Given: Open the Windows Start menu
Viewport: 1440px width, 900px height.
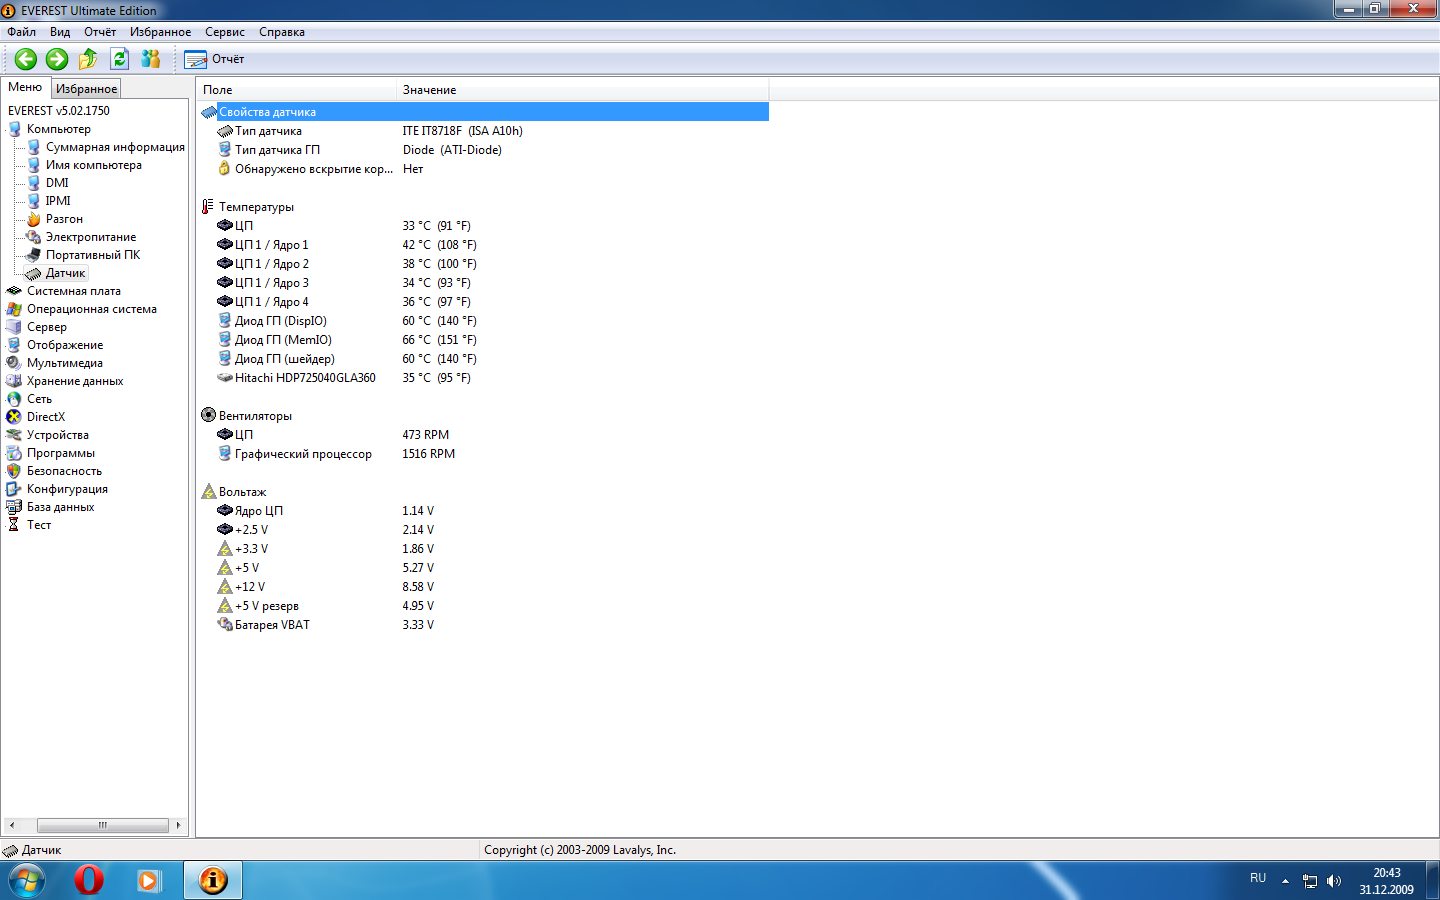Looking at the screenshot, I should pyautogui.click(x=26, y=881).
